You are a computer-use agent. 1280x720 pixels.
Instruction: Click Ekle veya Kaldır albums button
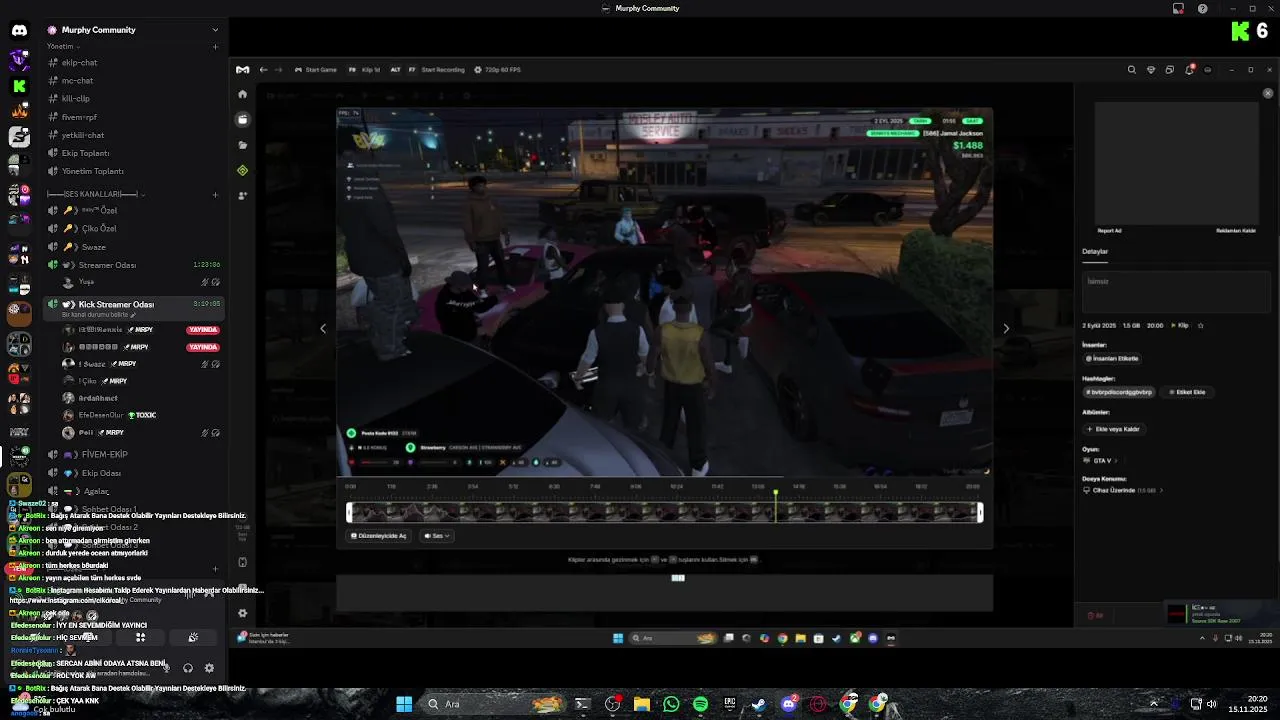[1114, 429]
